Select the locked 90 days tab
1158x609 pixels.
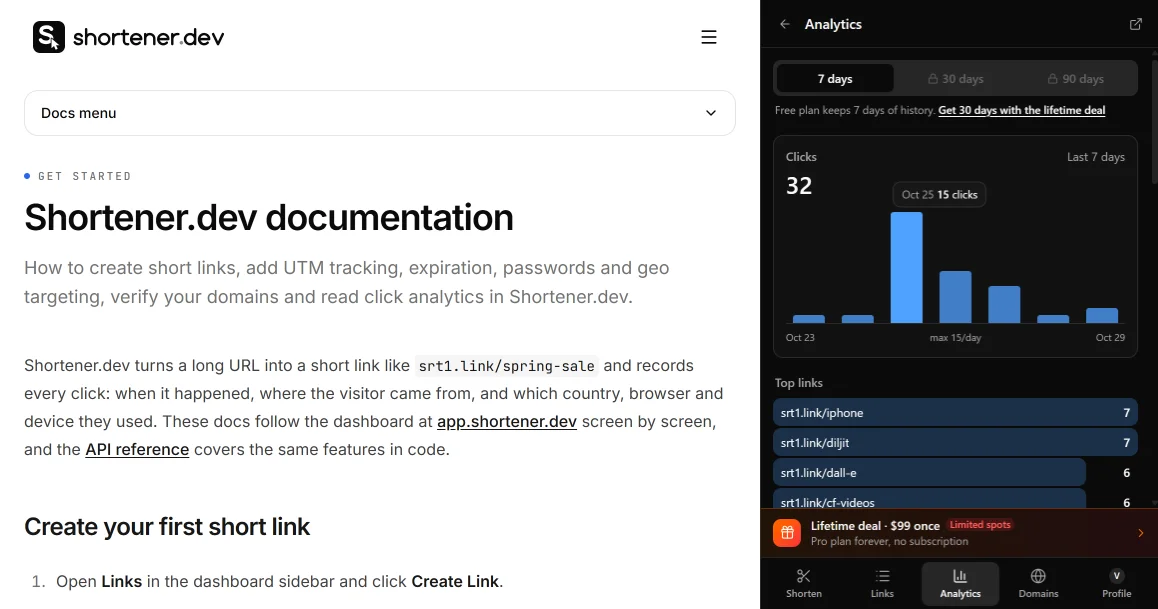pyautogui.click(x=1075, y=79)
